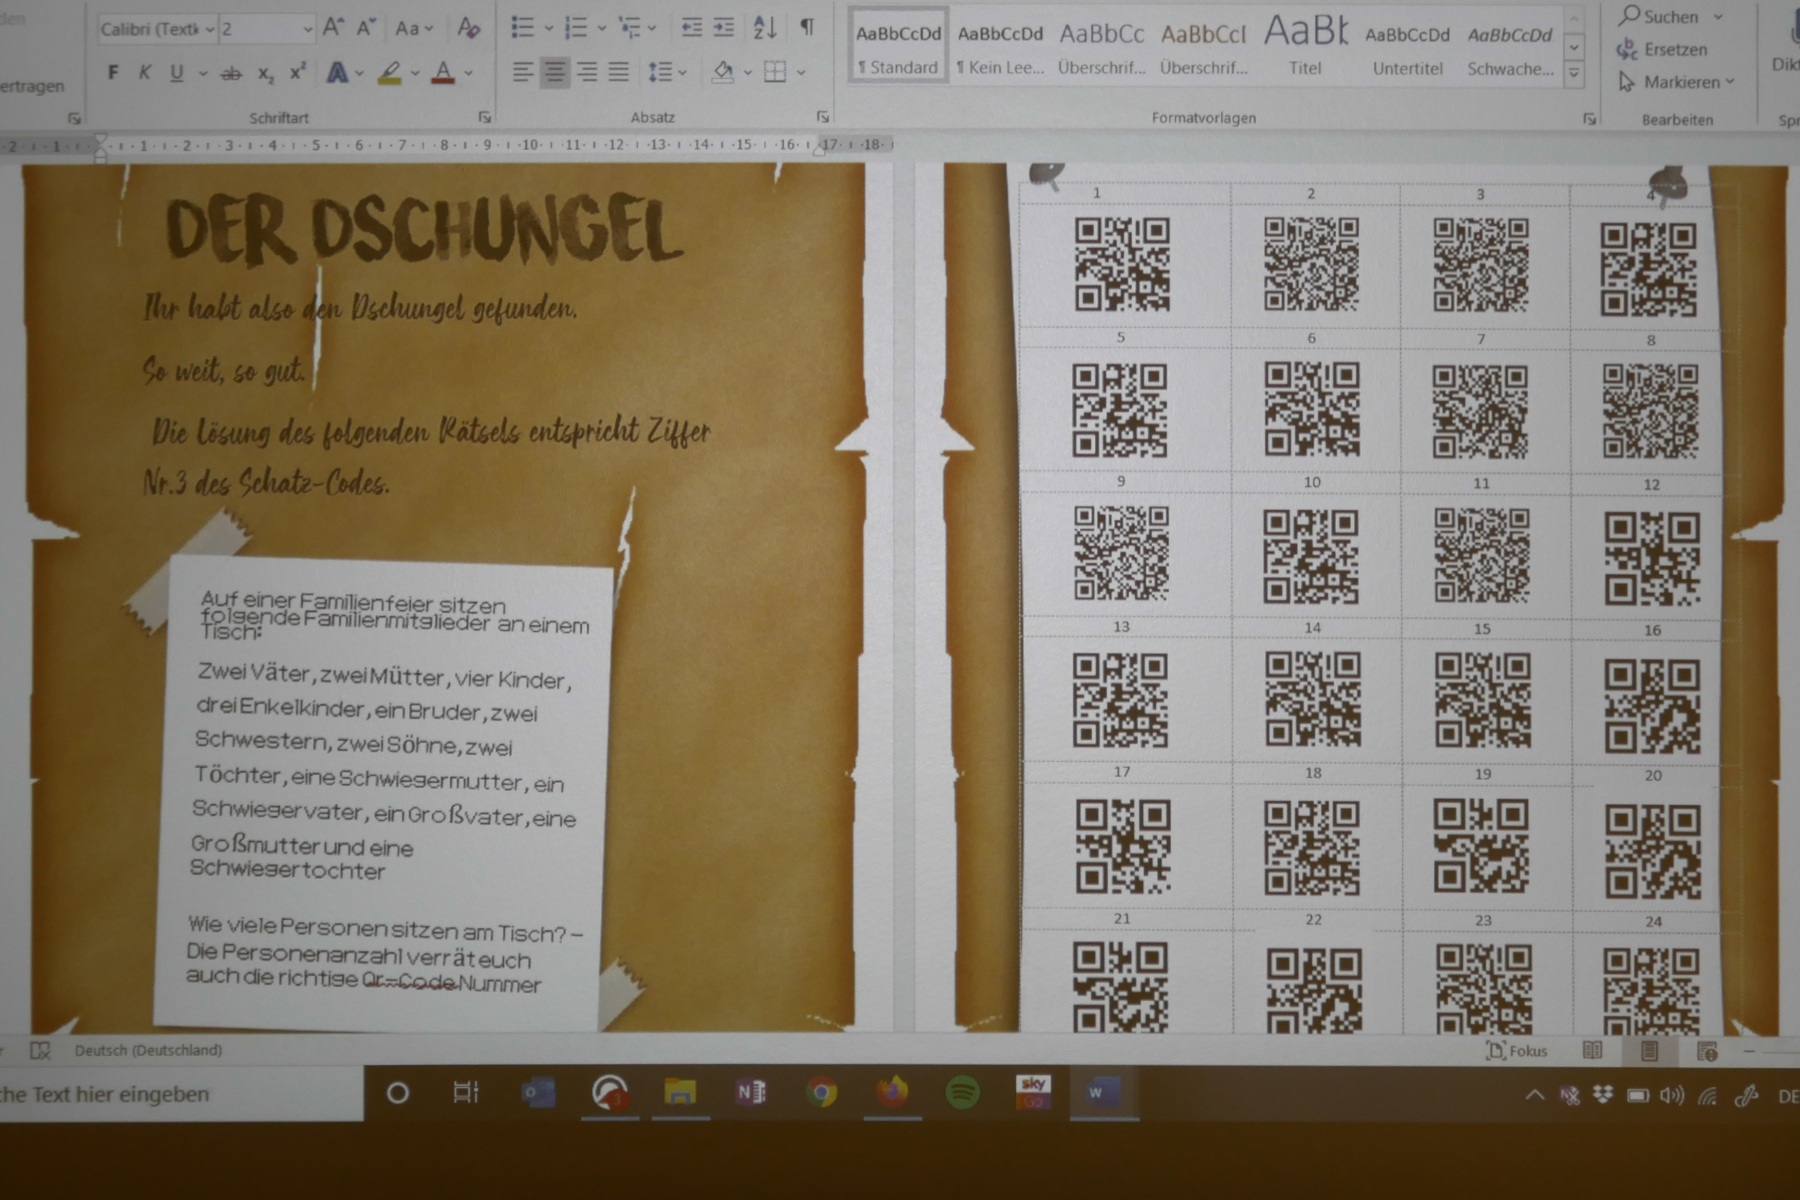Apply the red font color swatch
The image size is (1800, 1200).
click(443, 73)
